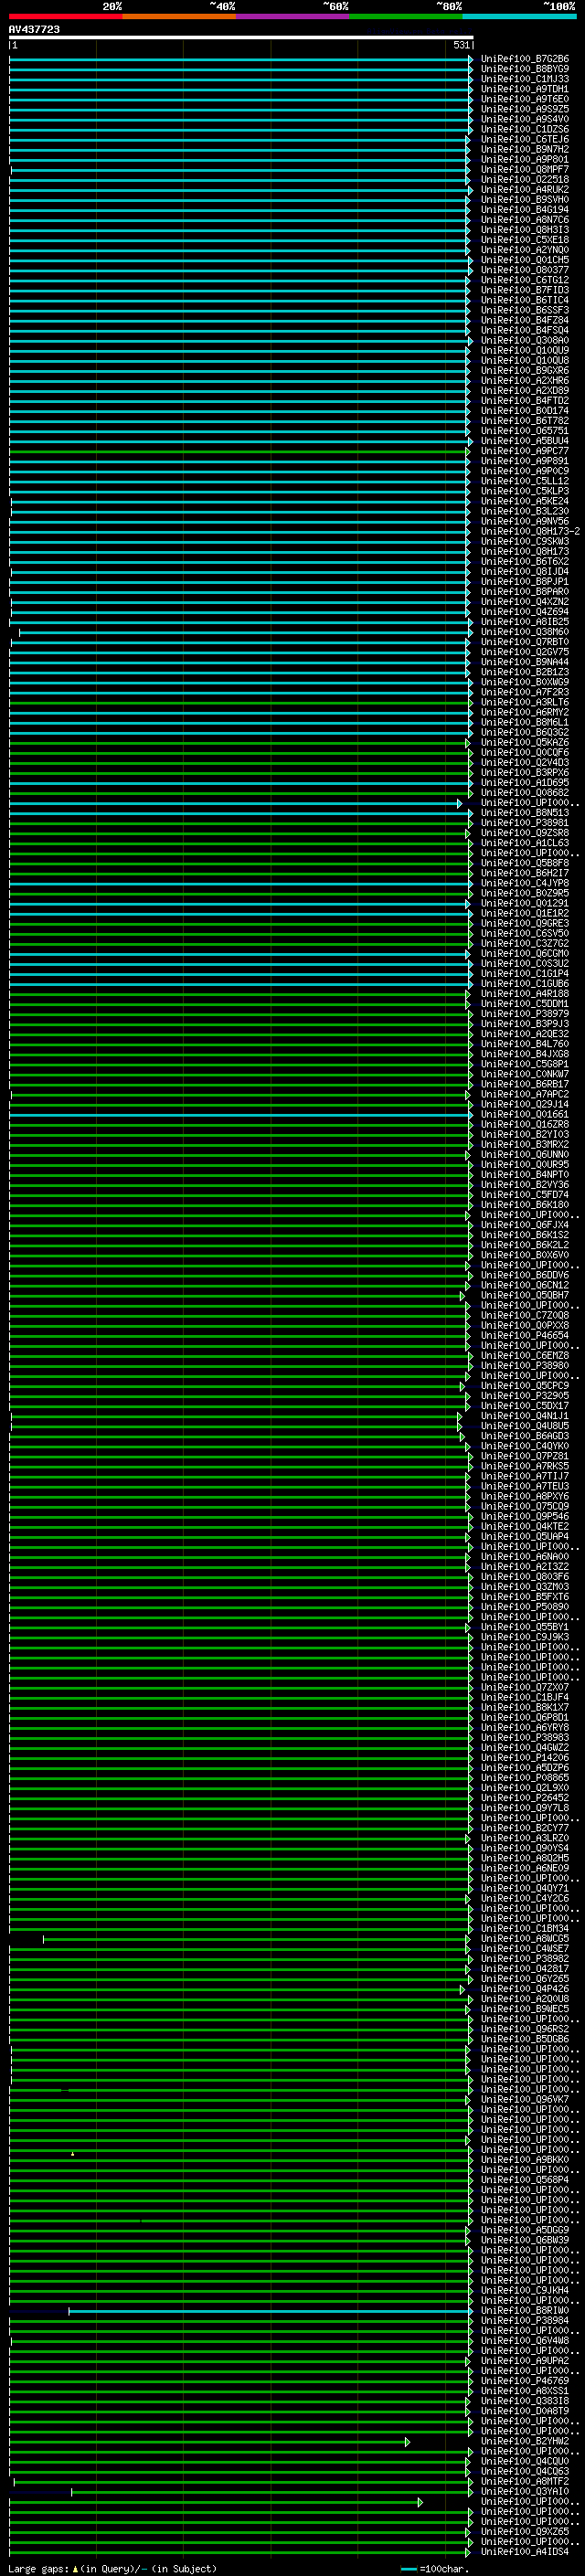Select label UniRef100_Q6CGM0
The width and height of the screenshot is (585, 2576).
(524, 953)
